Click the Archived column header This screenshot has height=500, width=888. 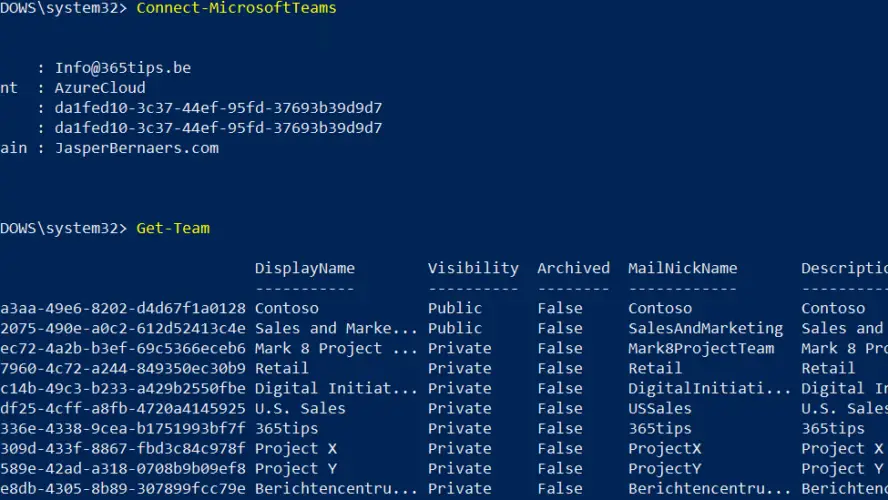coord(573,268)
